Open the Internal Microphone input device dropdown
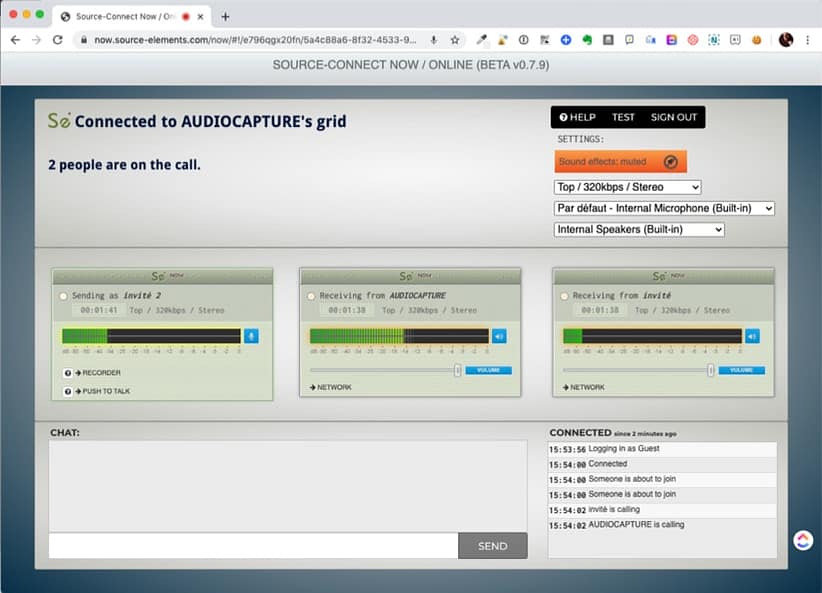The width and height of the screenshot is (822, 593). click(664, 208)
